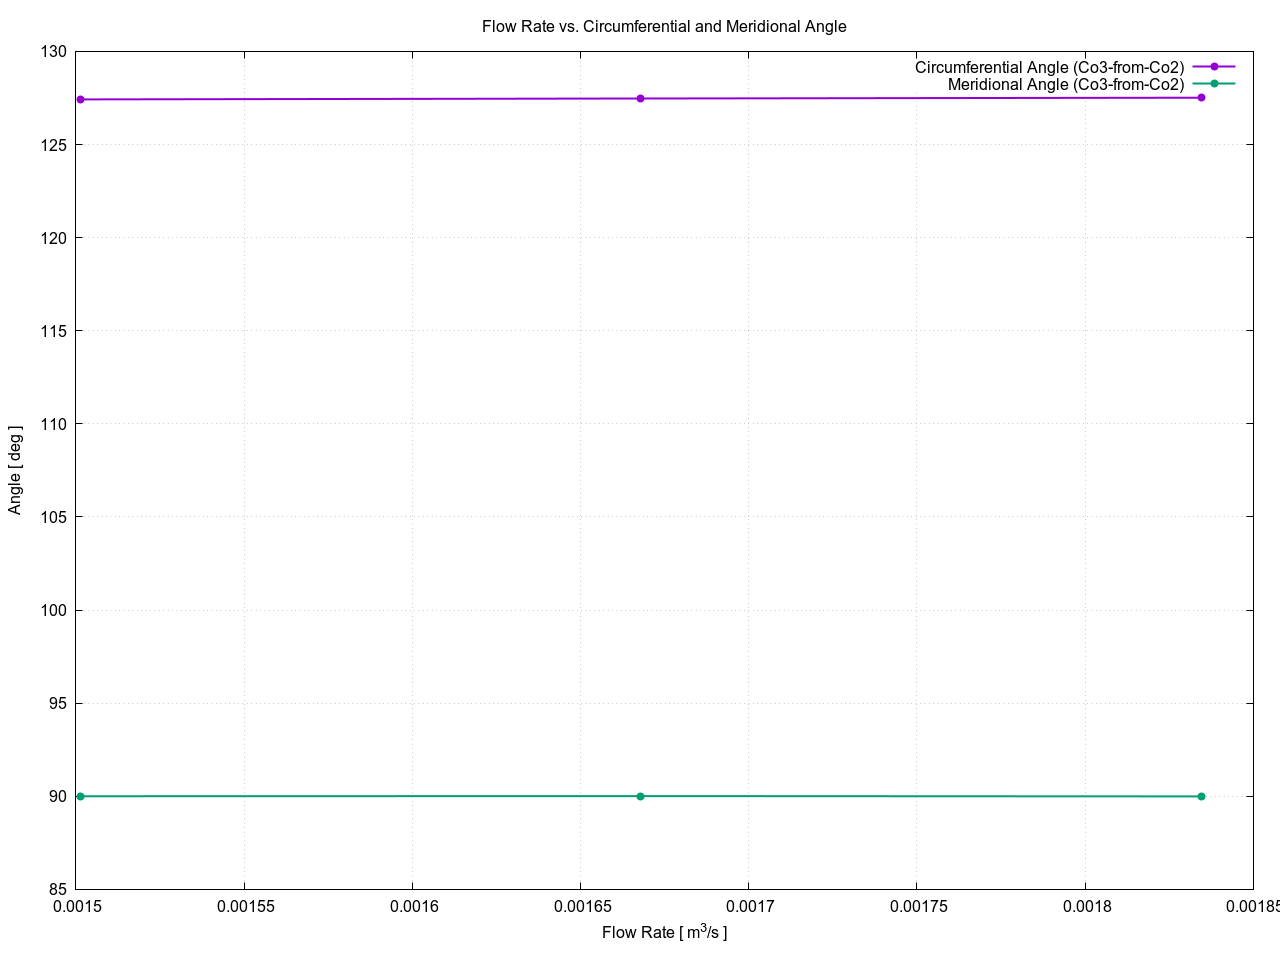Click the 0.00165 x-axis tick label
Viewport: 1280px width, 960px height.
580,907
